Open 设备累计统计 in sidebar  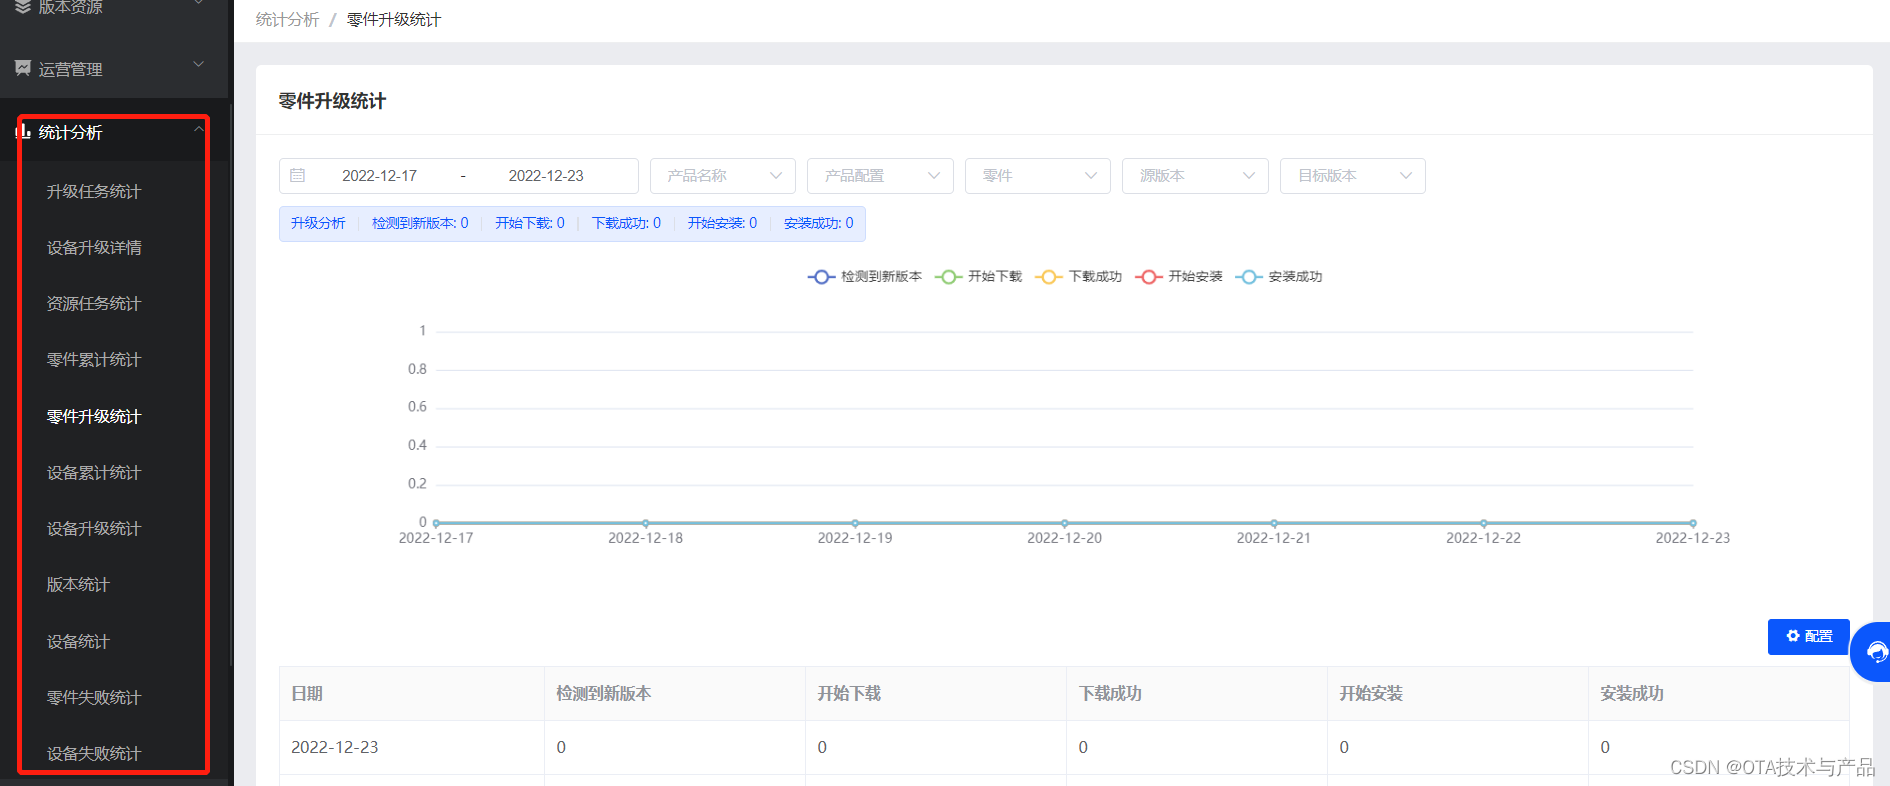tap(94, 473)
